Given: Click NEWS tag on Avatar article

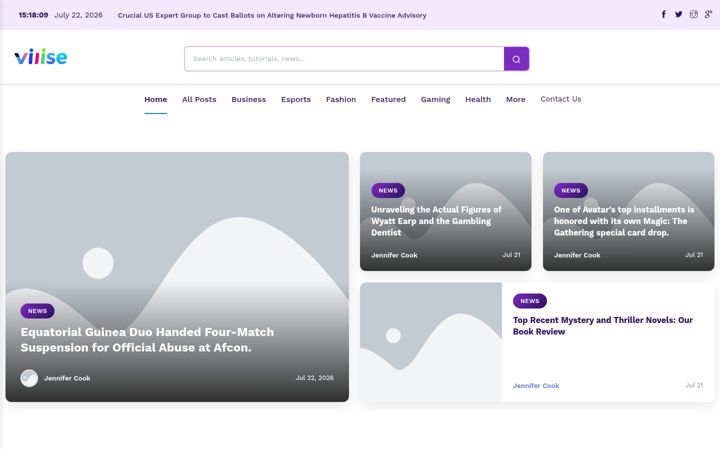Looking at the screenshot, I should coord(571,190).
